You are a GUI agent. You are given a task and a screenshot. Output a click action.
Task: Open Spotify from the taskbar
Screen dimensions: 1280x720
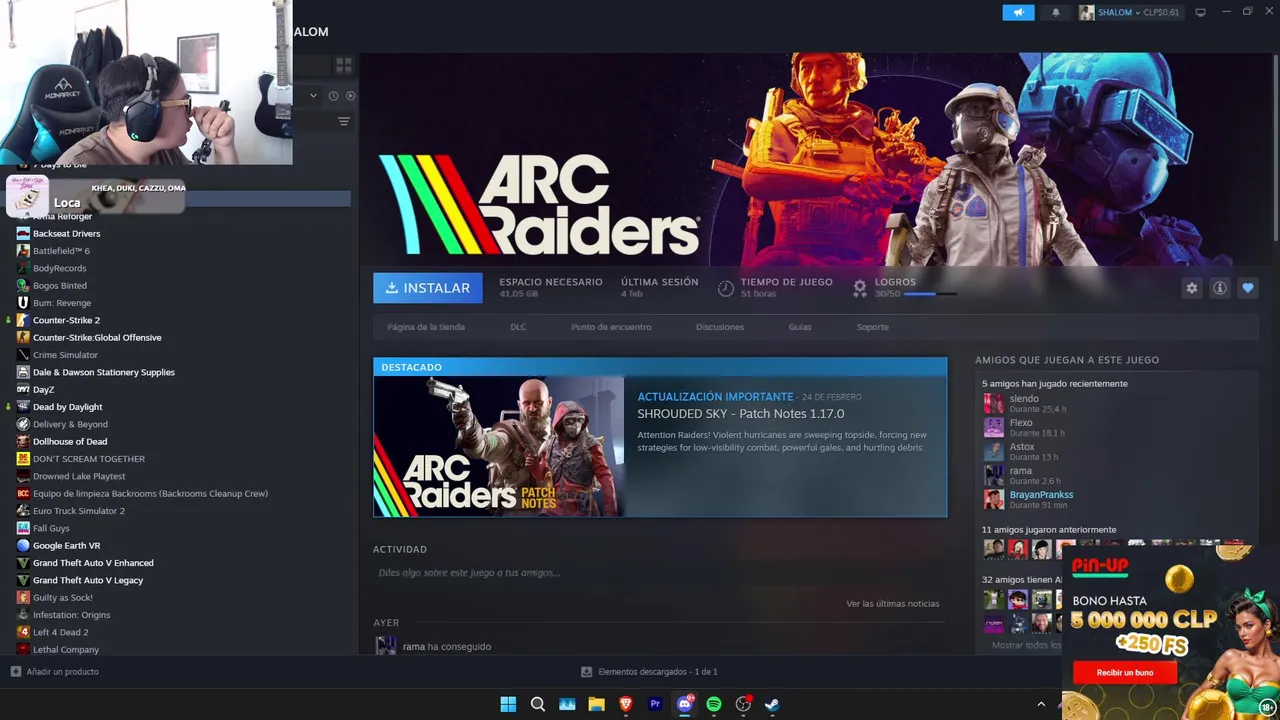(714, 704)
